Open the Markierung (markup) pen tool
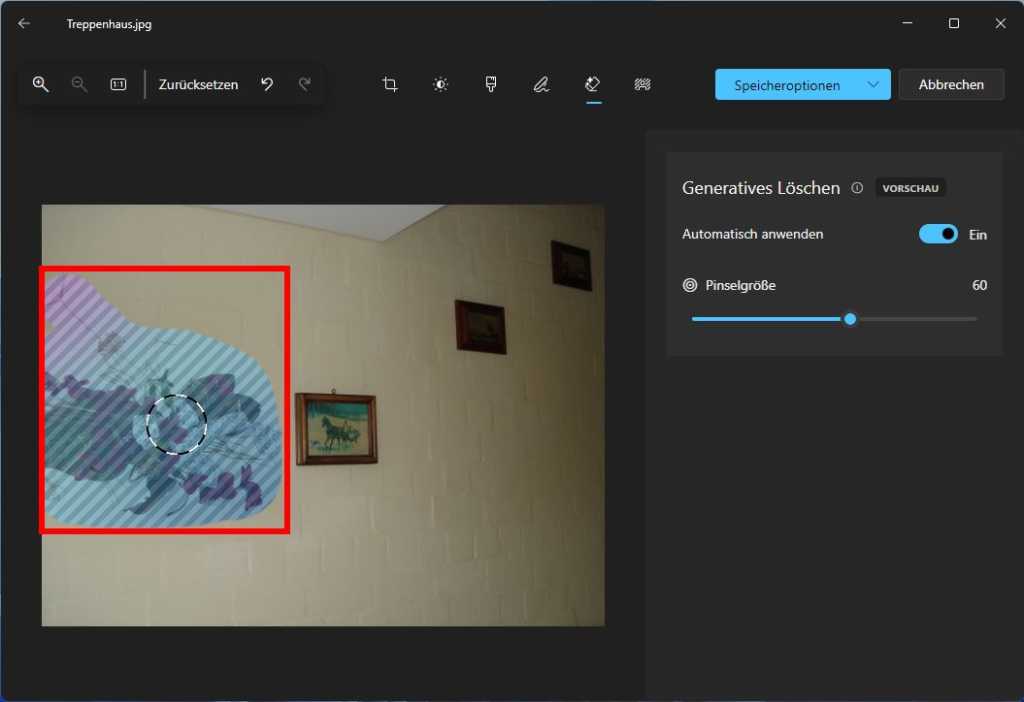Viewport: 1024px width, 702px height. click(541, 84)
